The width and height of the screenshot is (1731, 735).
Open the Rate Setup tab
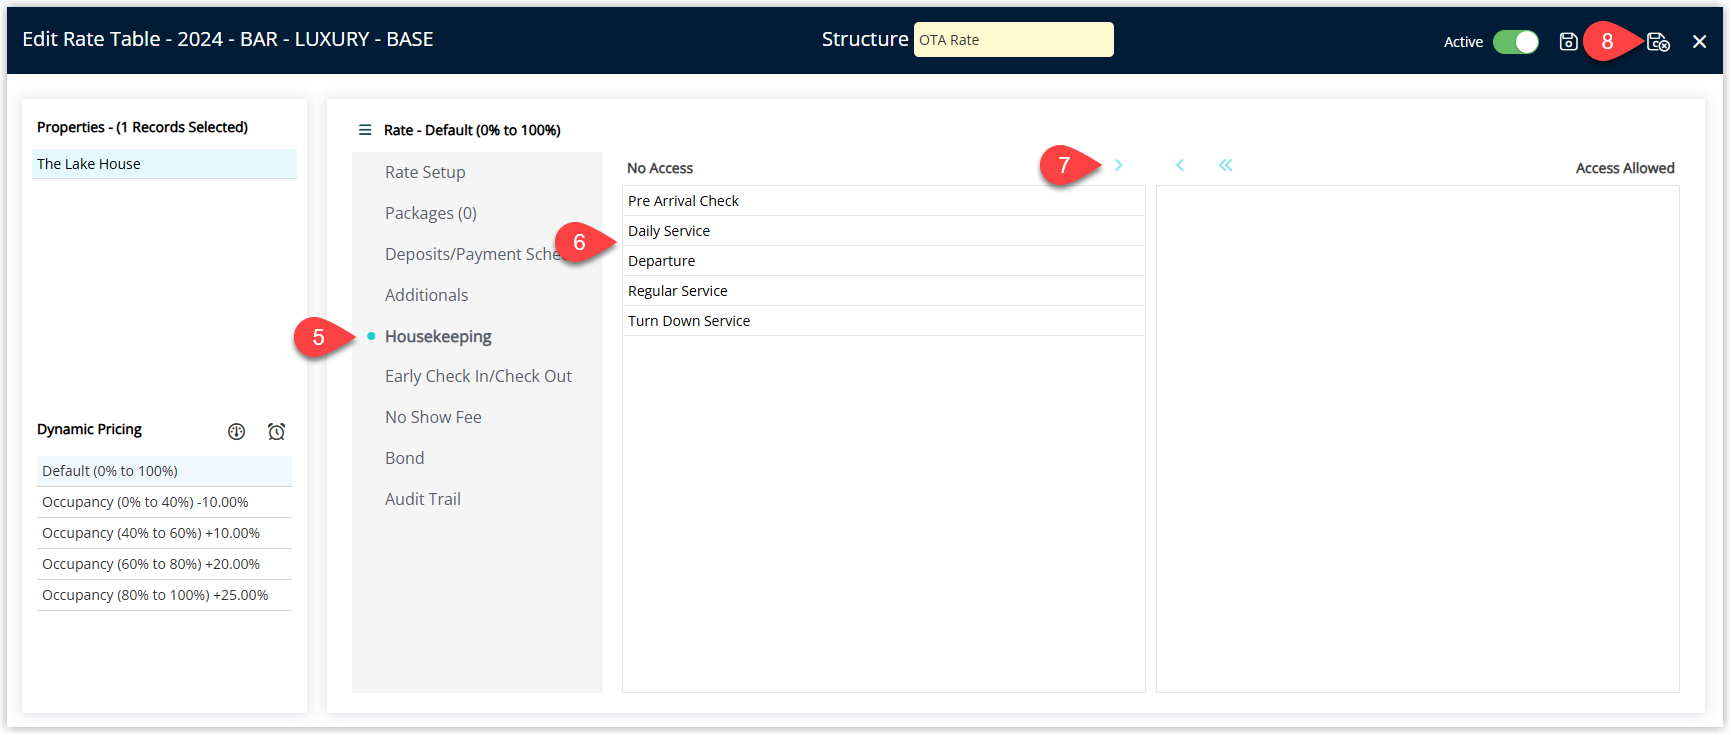(425, 172)
